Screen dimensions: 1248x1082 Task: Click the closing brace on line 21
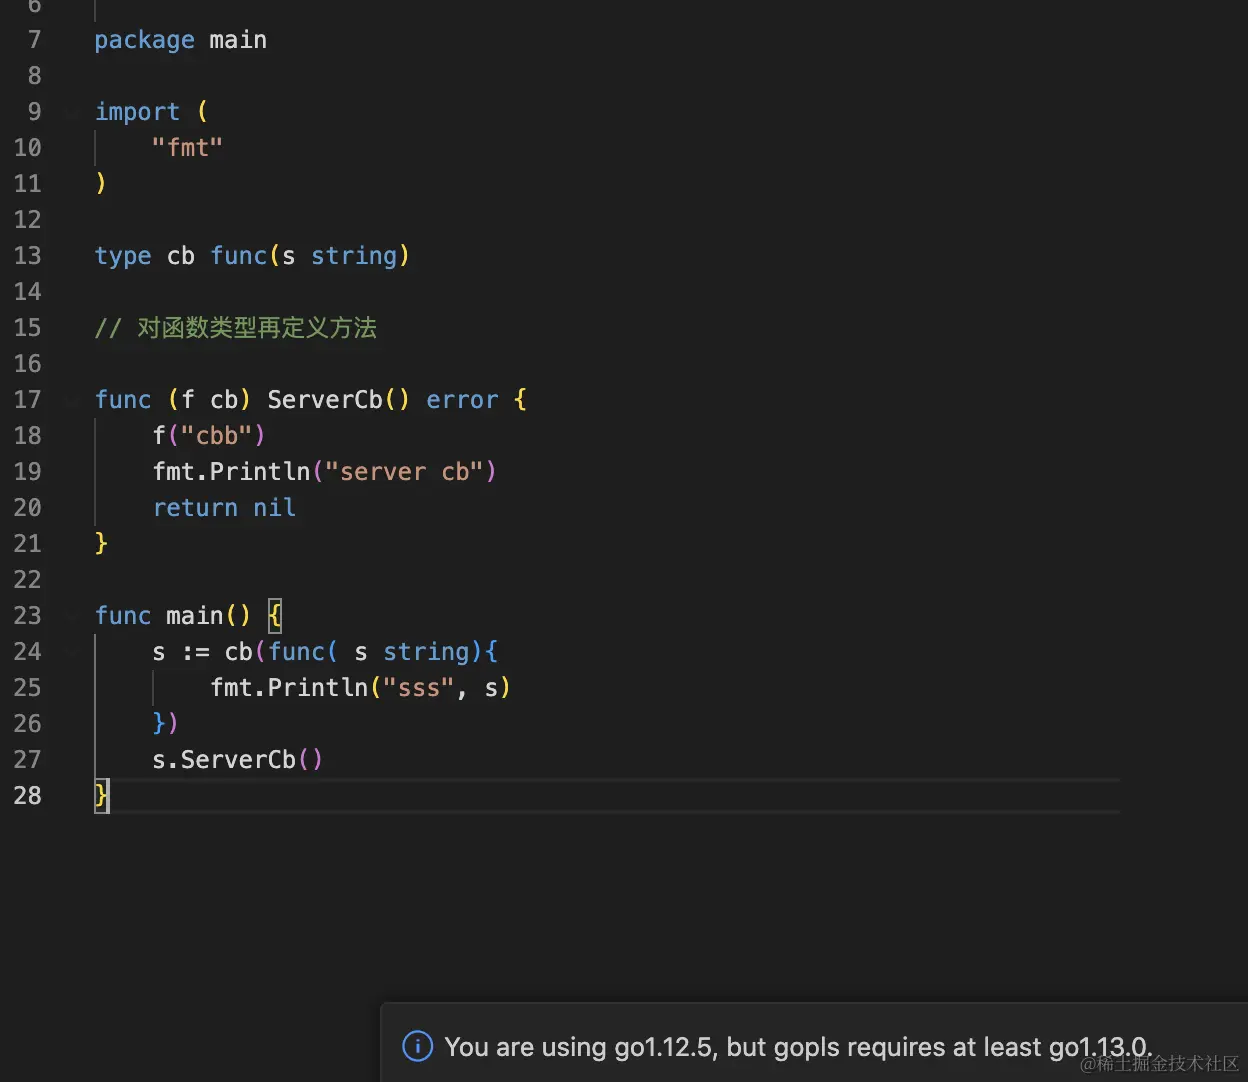[101, 543]
